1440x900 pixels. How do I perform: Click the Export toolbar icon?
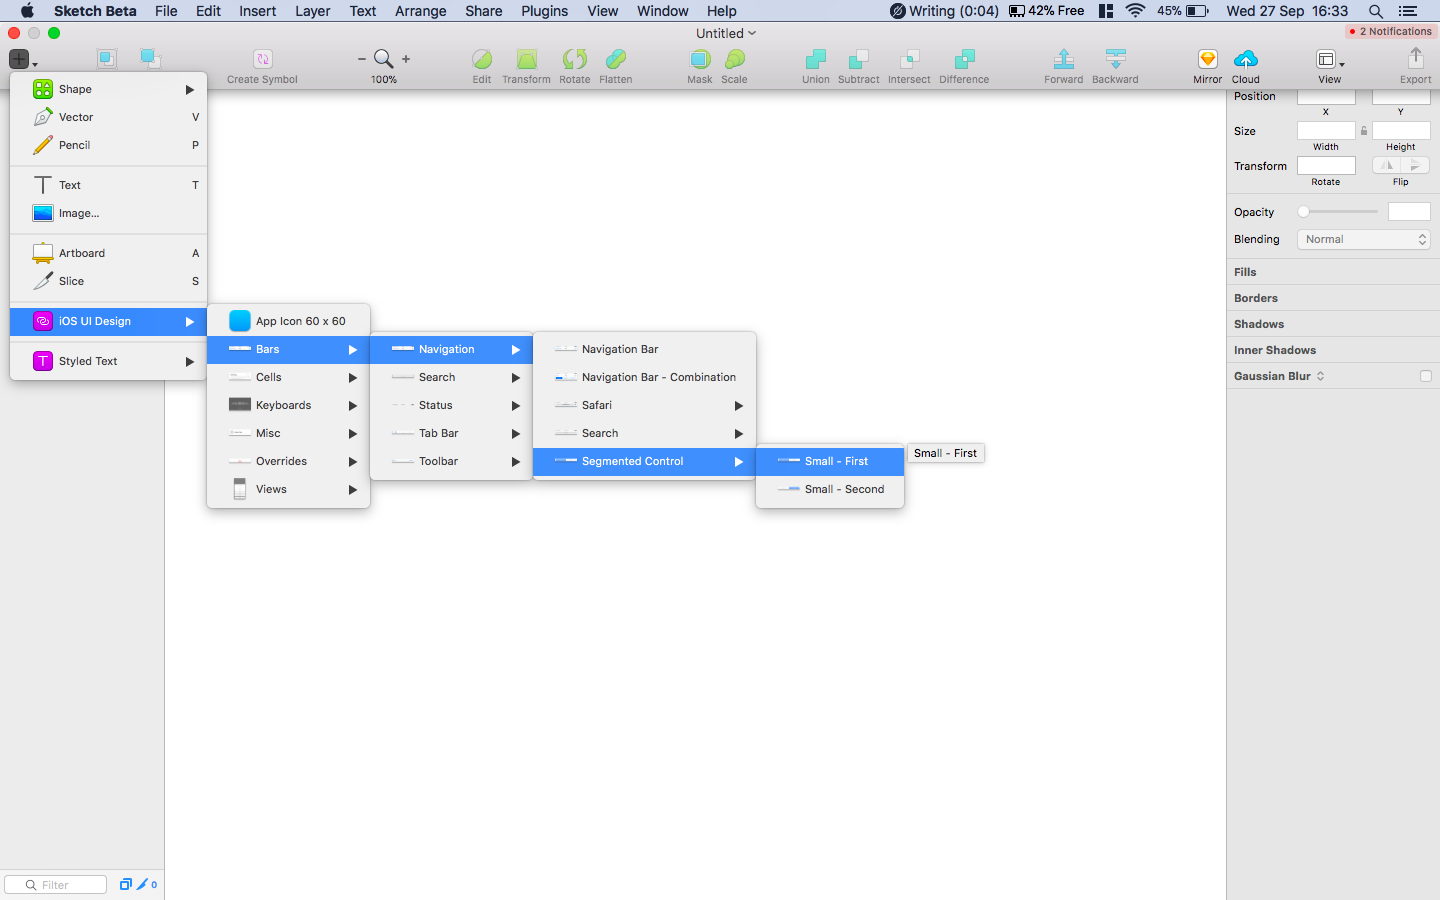coord(1415,59)
